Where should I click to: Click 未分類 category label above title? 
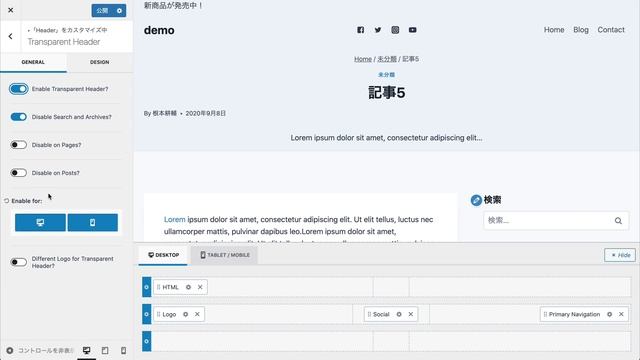coord(386,75)
